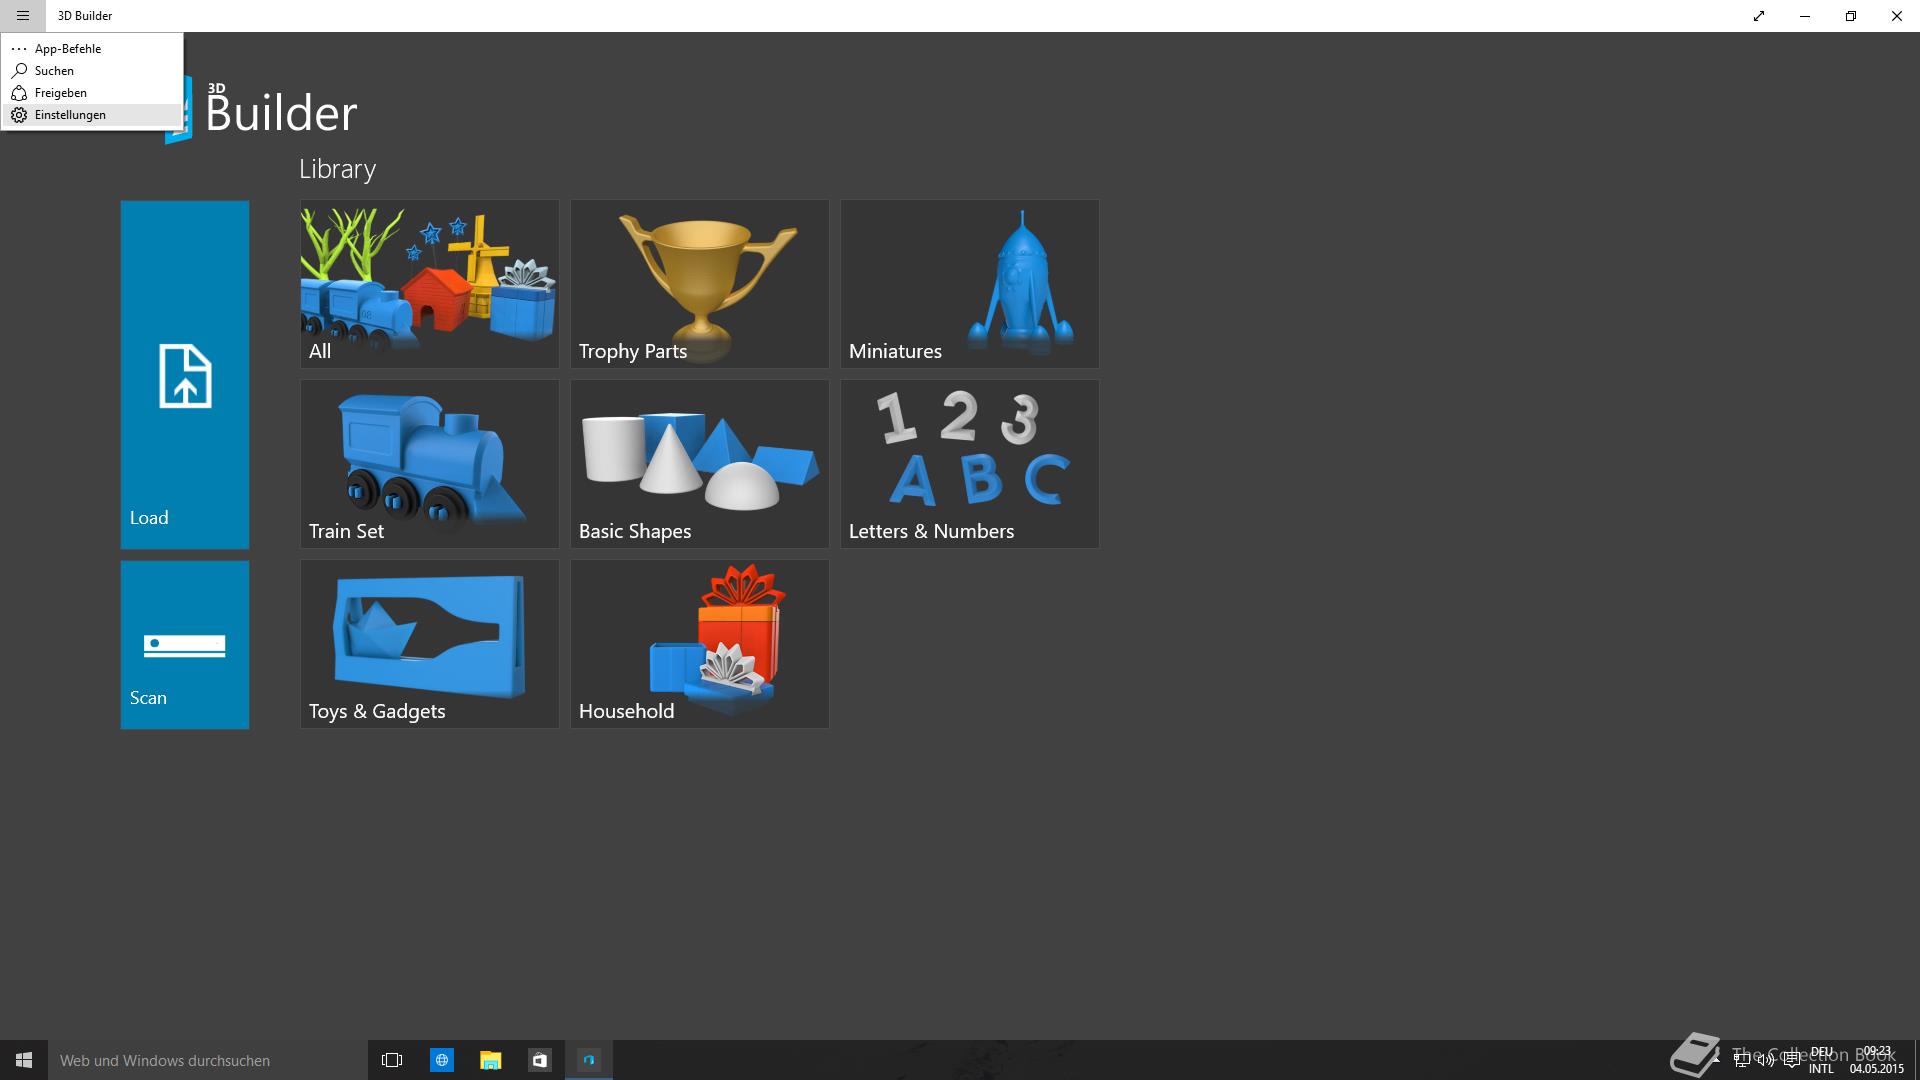This screenshot has width=1920, height=1080.
Task: Open App-Befehle from the menu
Action: (92, 48)
